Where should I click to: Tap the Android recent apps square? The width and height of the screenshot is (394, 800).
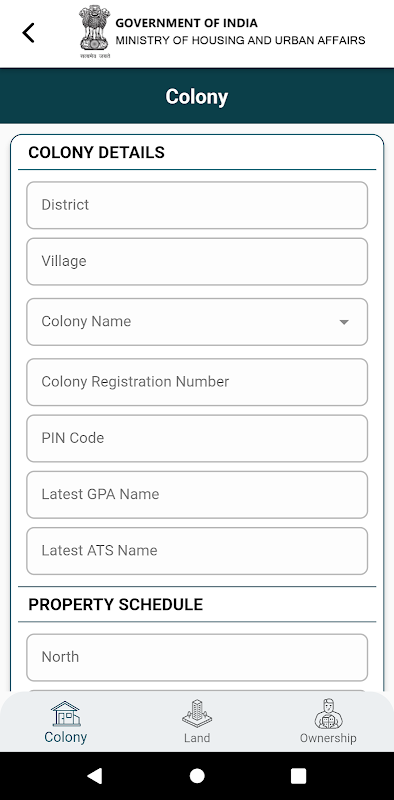pos(299,776)
